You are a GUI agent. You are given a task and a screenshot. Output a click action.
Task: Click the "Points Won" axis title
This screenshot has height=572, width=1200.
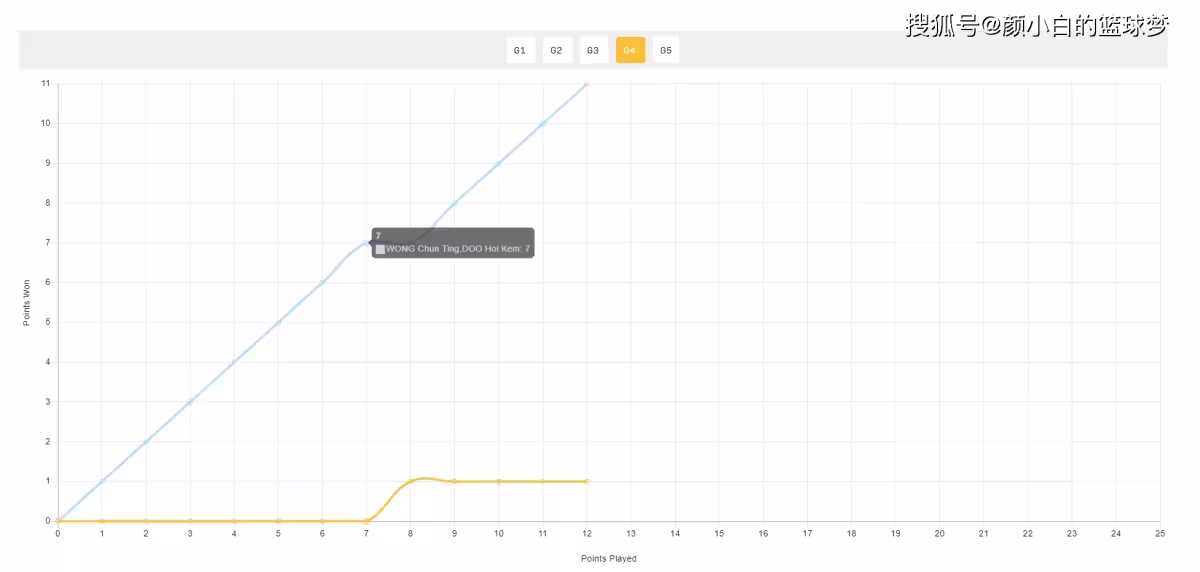26,302
